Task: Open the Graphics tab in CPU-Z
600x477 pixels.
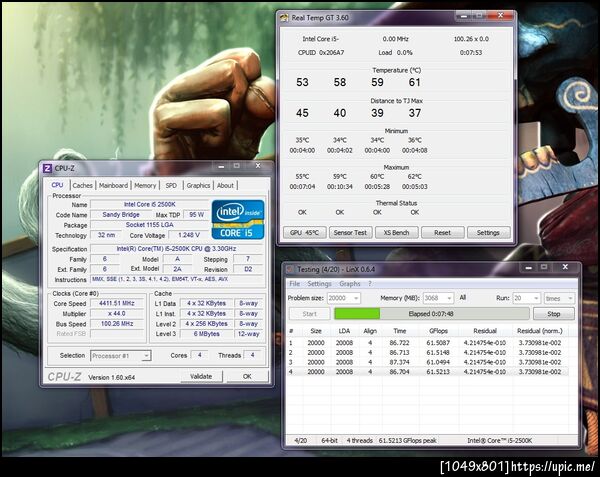Action: (198, 186)
